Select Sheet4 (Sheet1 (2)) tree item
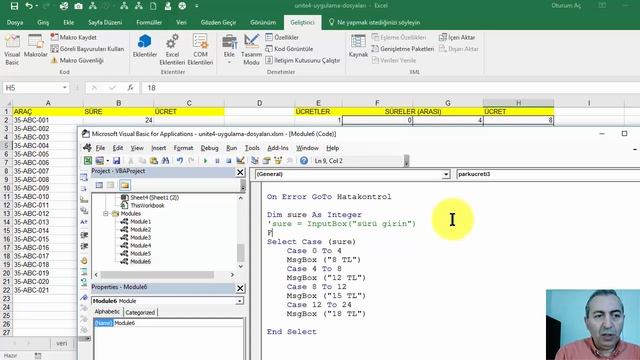Screen dimensions: 640x360 point(154,198)
